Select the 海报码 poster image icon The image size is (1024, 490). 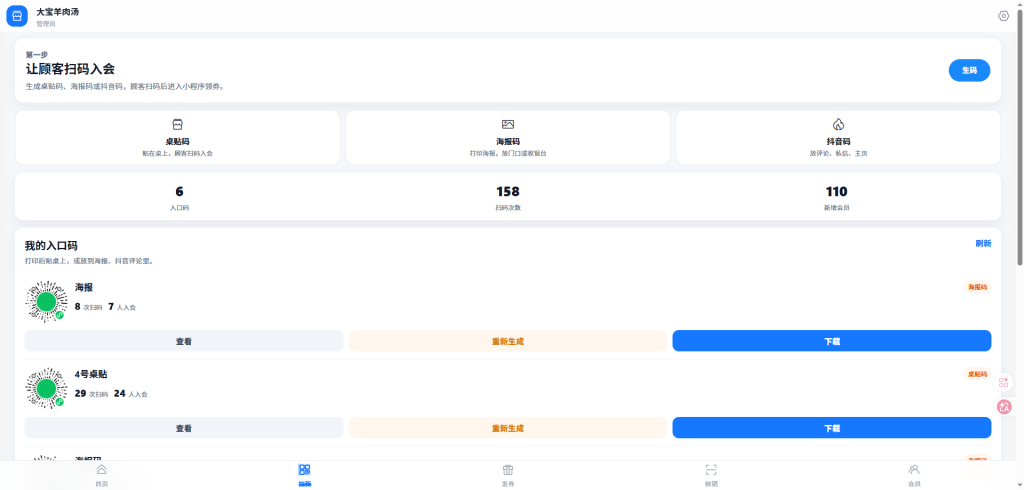pyautogui.click(x=507, y=124)
